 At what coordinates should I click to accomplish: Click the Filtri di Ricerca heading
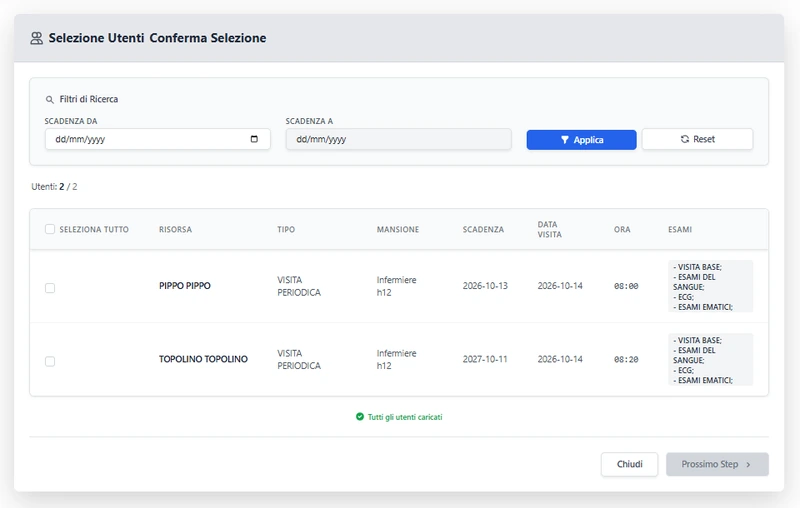pos(89,99)
